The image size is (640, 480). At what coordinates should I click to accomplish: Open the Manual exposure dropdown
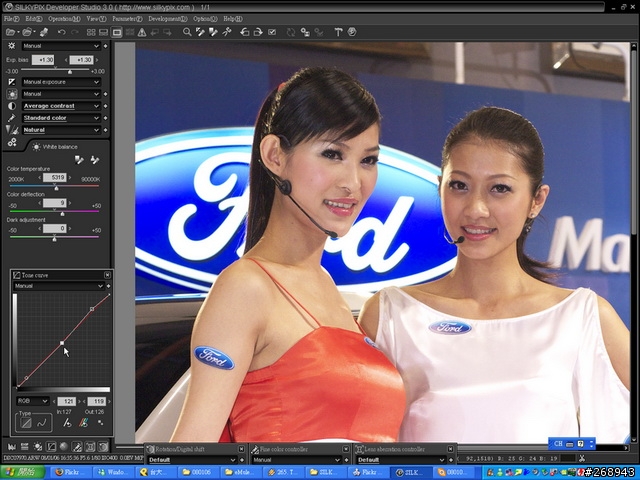point(61,82)
